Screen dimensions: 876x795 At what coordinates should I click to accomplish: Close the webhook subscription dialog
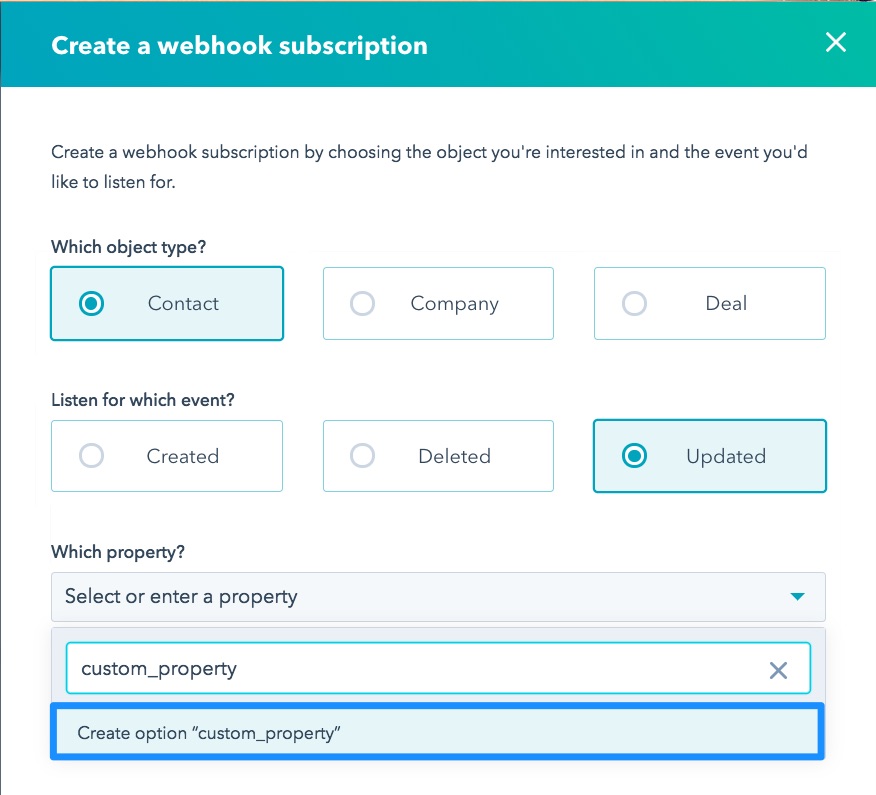(x=836, y=42)
